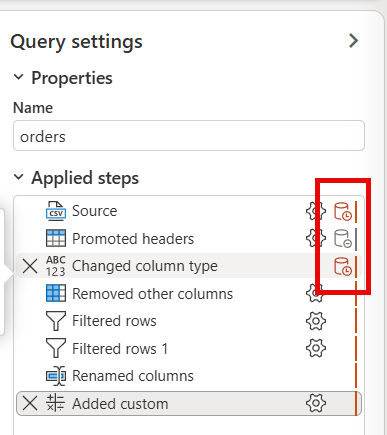Viewport: 387px width, 435px height.
Task: Open settings gear for Added custom
Action: (316, 403)
